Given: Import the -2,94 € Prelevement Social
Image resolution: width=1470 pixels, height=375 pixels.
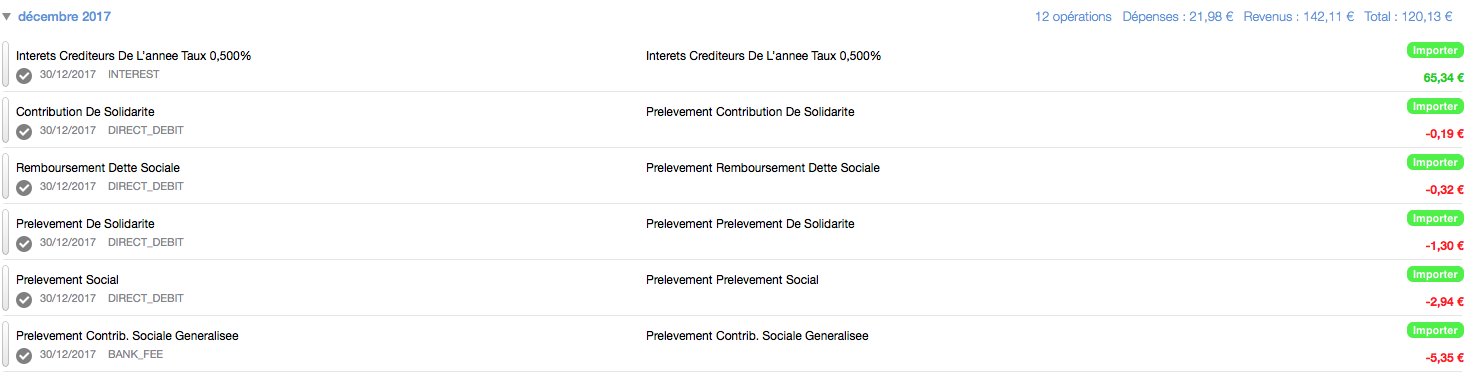Looking at the screenshot, I should pyautogui.click(x=1434, y=274).
